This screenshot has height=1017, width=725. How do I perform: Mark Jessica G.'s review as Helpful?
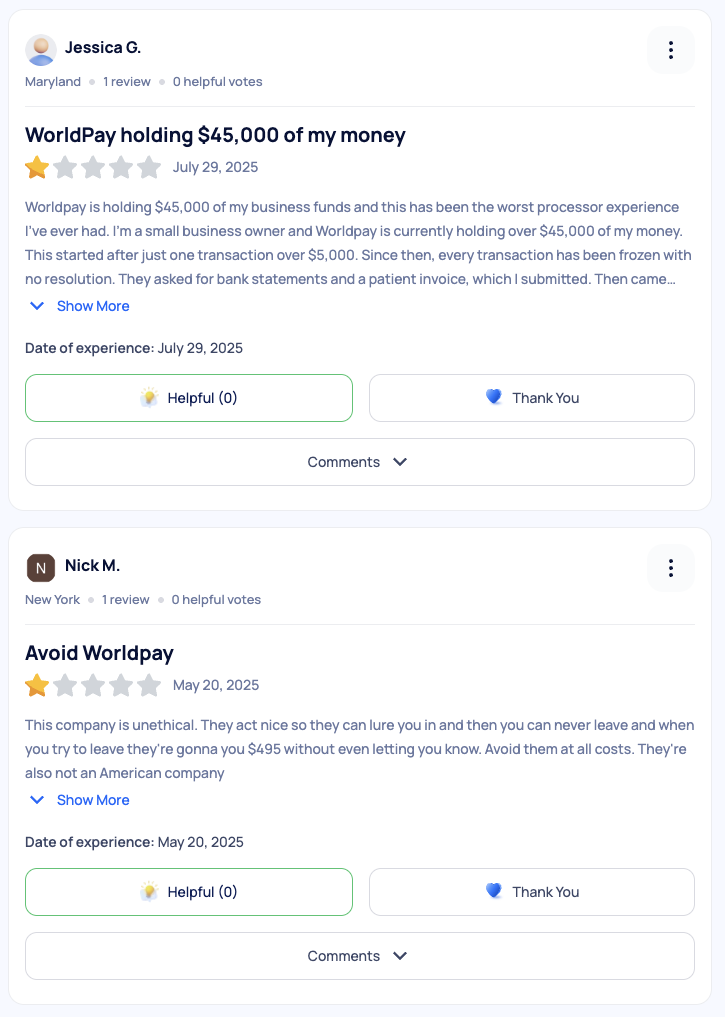click(189, 398)
